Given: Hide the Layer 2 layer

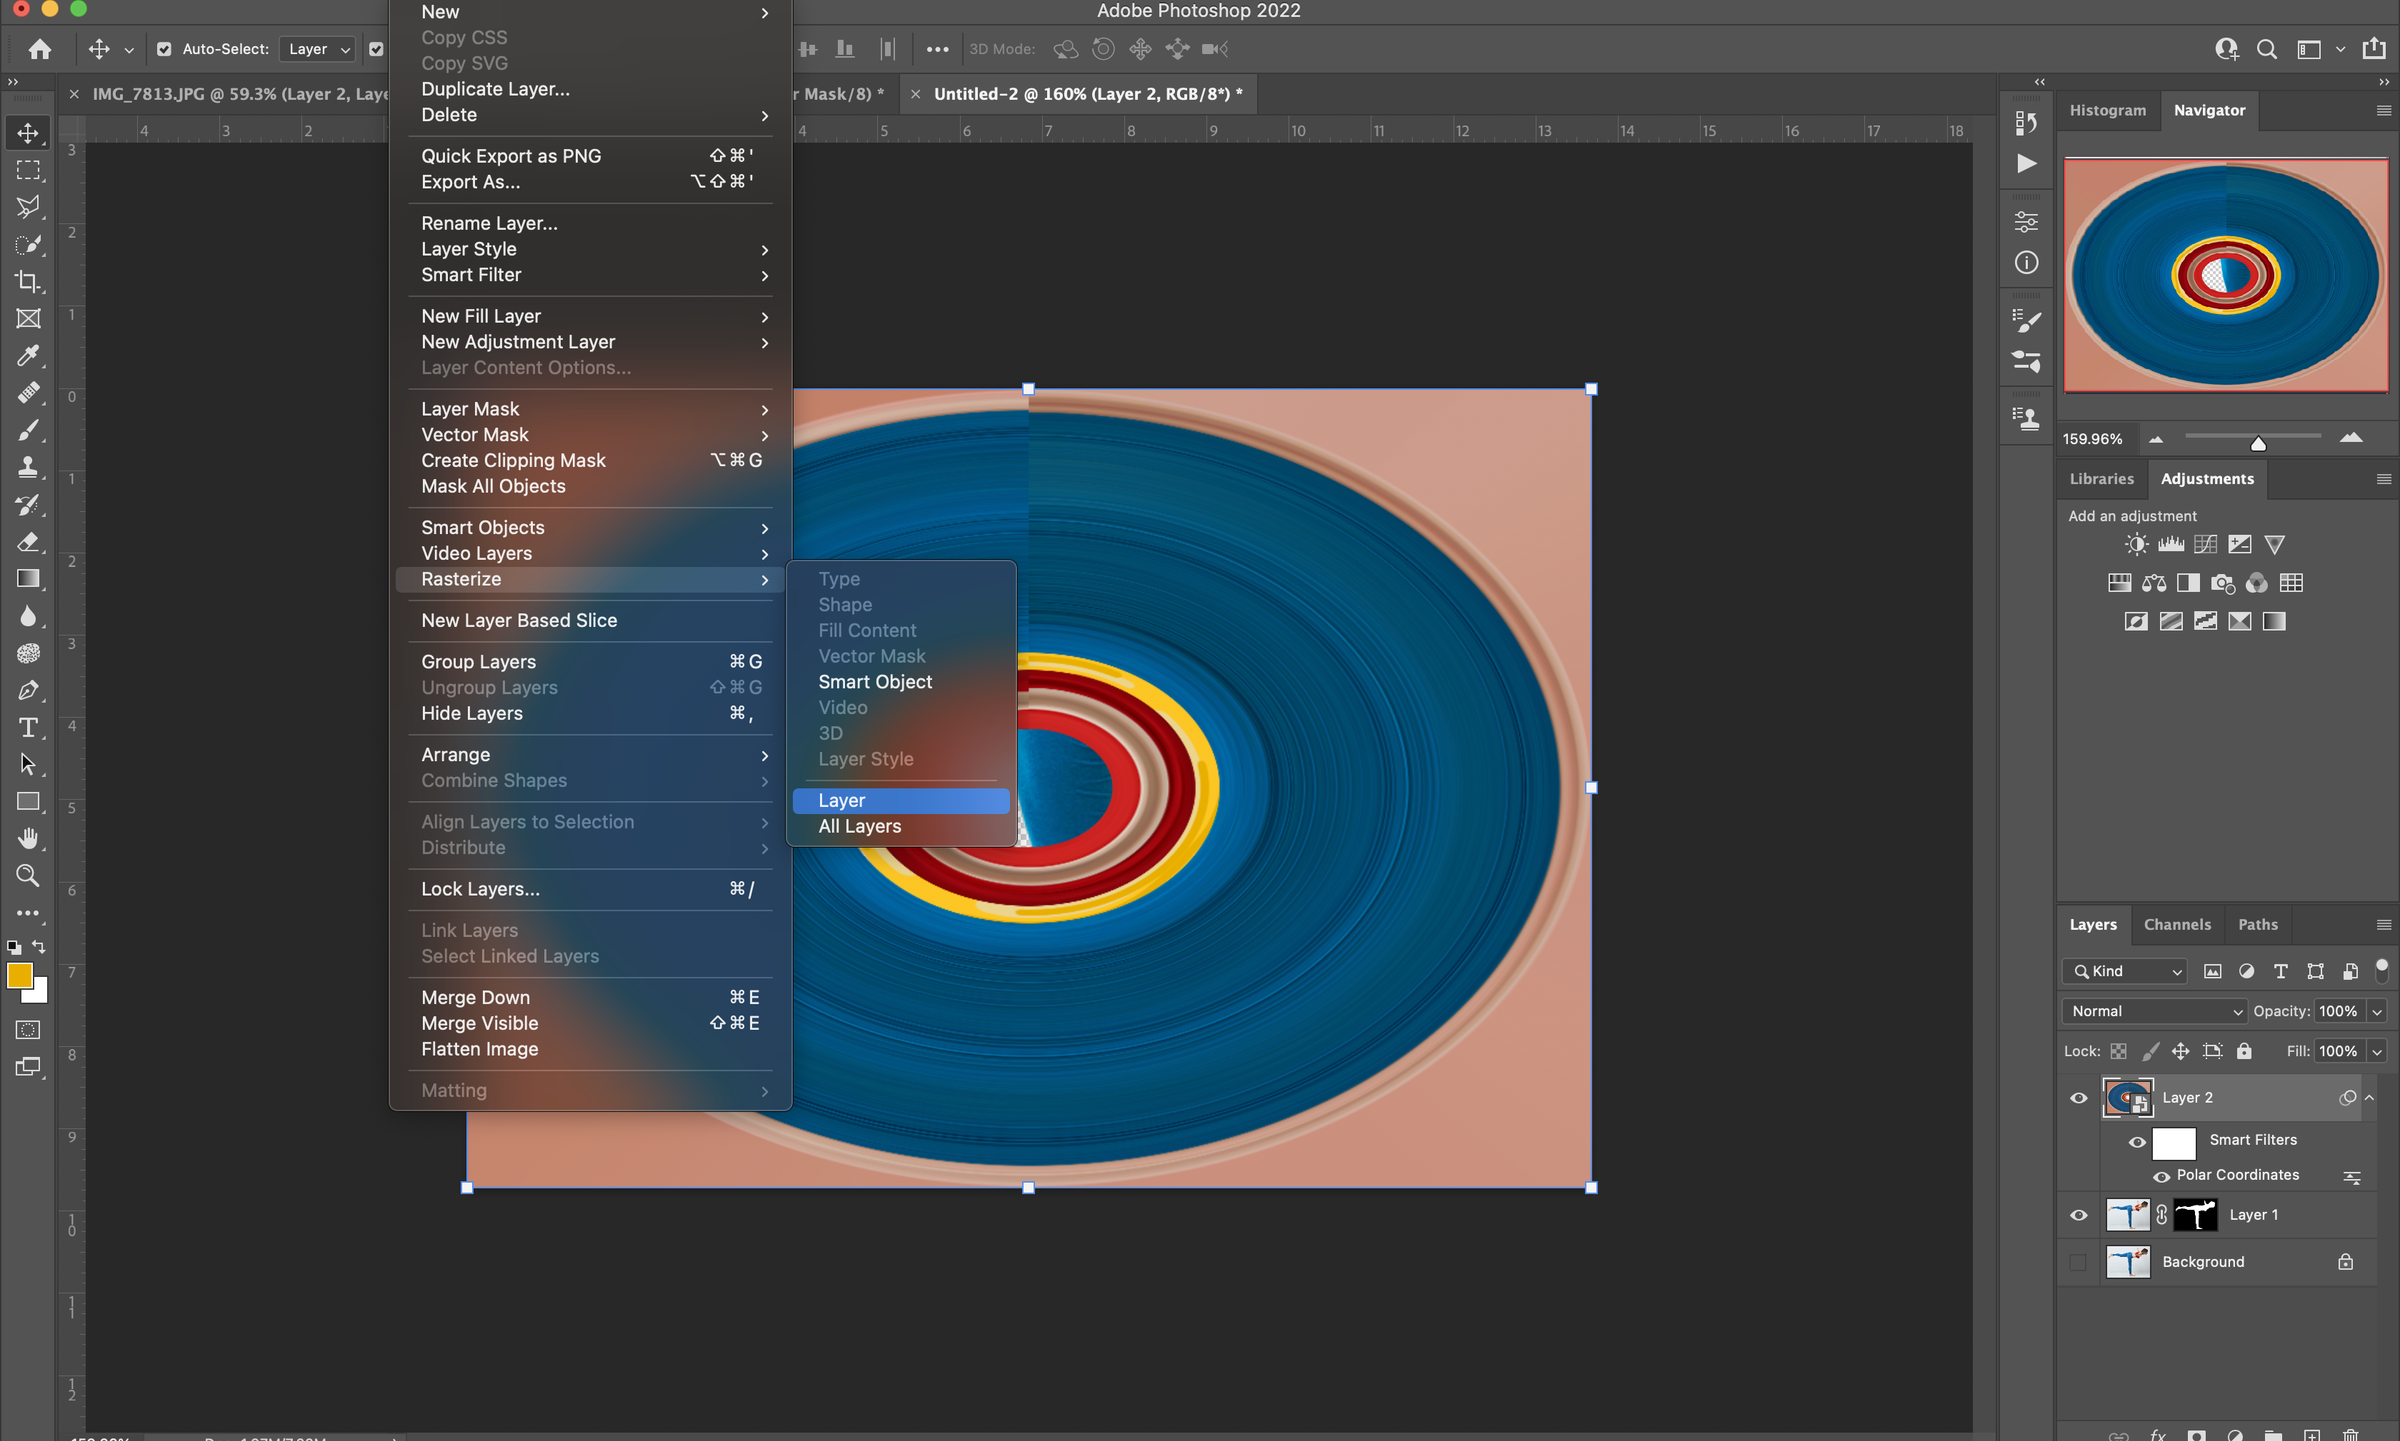Looking at the screenshot, I should tap(2079, 1097).
